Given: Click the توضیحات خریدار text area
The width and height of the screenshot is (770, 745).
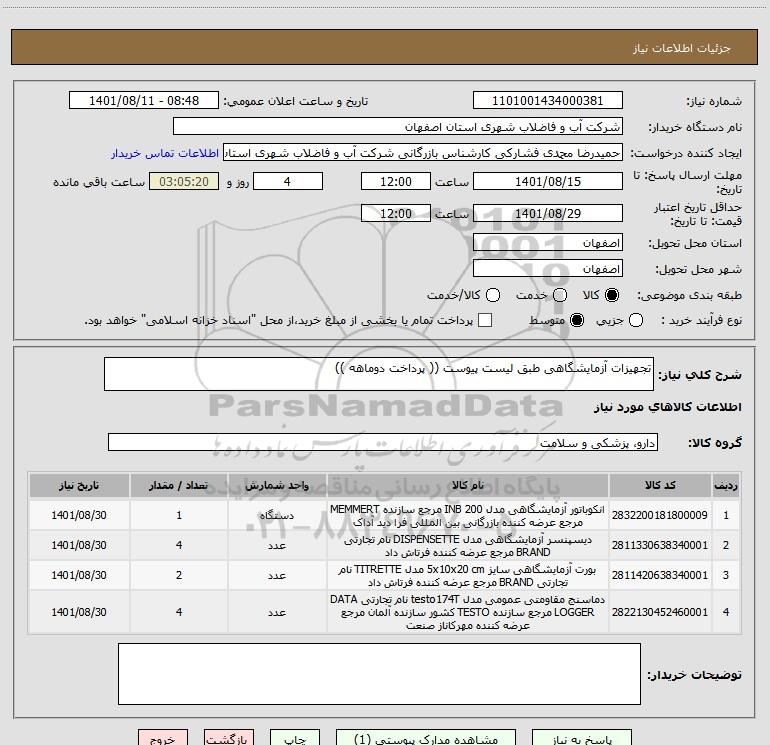Looking at the screenshot, I should [x=379, y=674].
